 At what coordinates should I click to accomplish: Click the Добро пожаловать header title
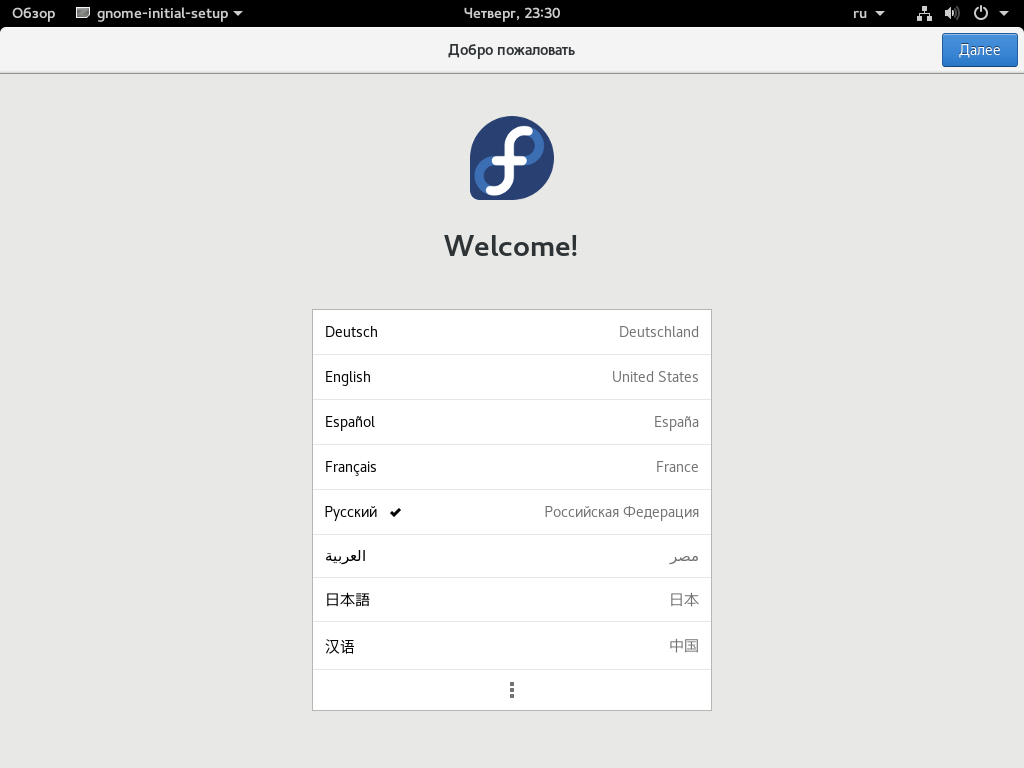(511, 50)
